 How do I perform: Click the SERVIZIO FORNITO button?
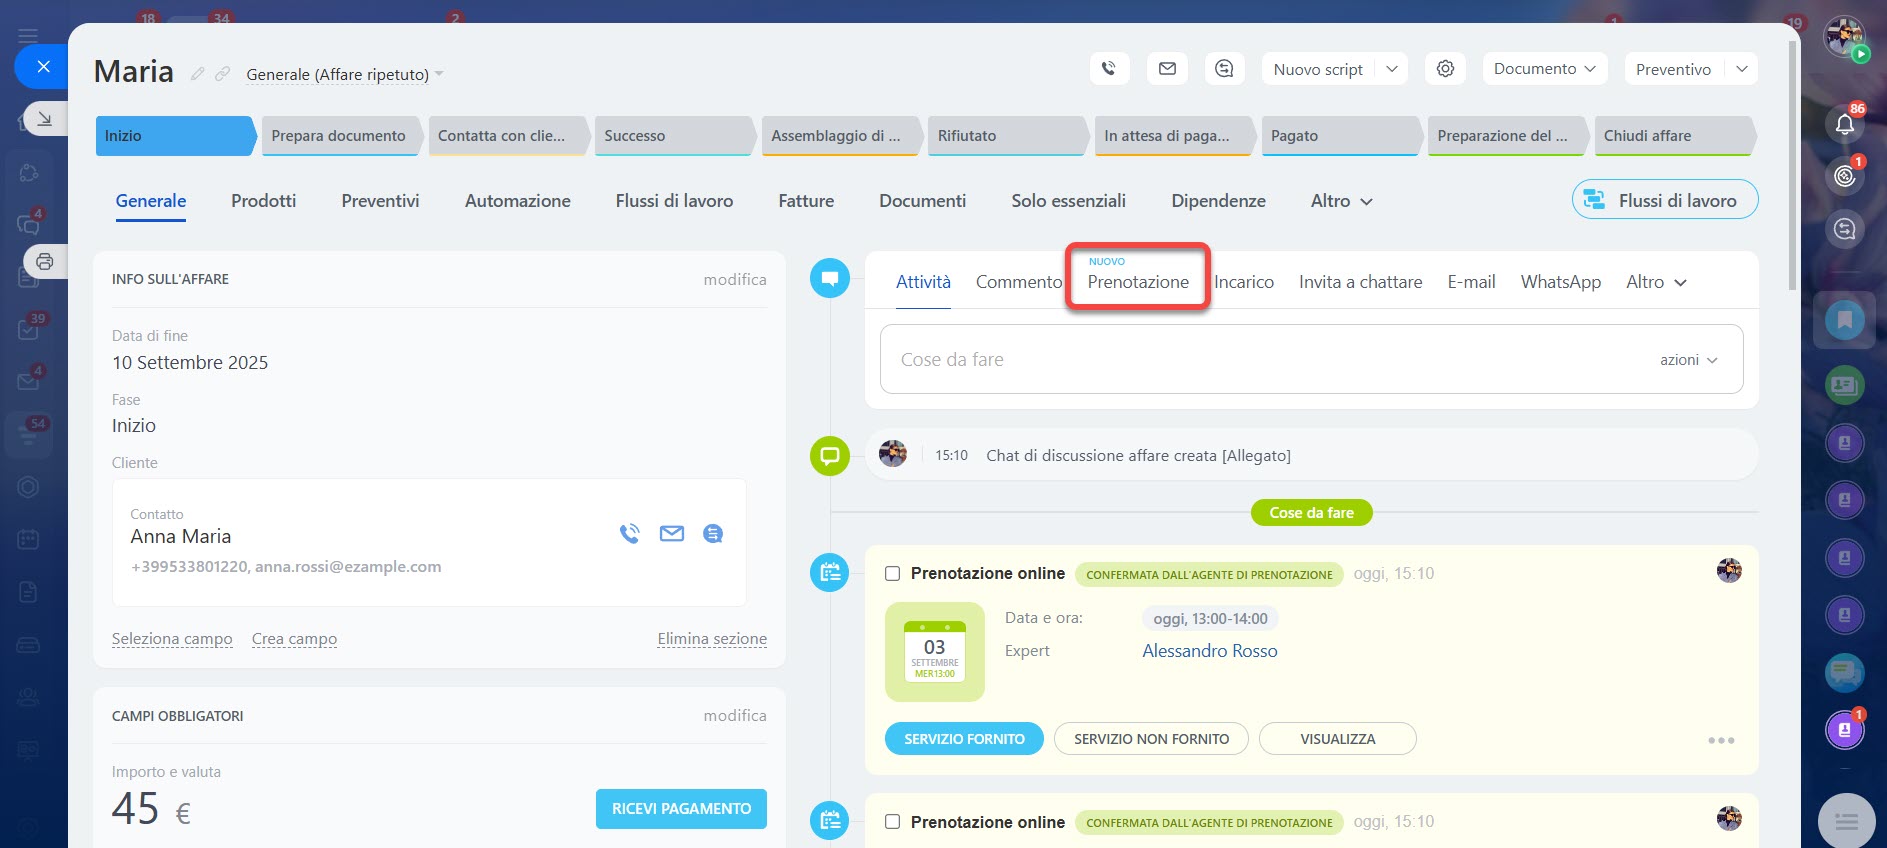pyautogui.click(x=964, y=739)
